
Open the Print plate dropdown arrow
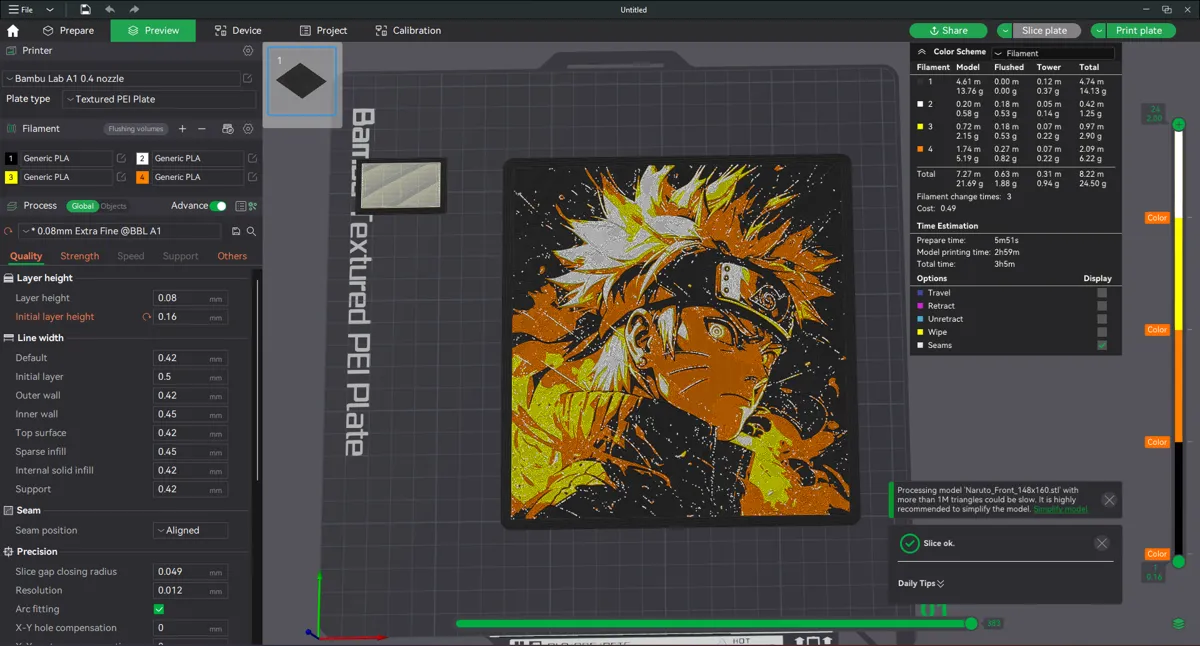(x=1099, y=31)
